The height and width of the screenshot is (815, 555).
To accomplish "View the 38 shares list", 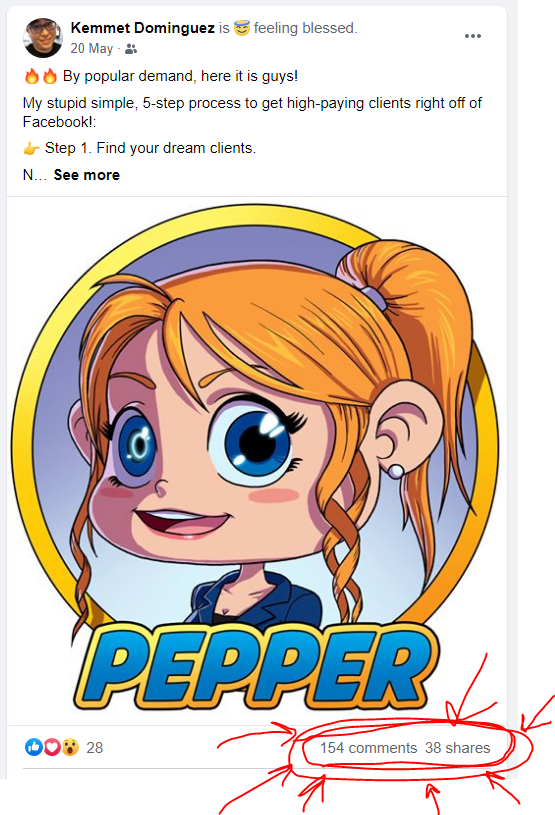I will click(x=457, y=748).
